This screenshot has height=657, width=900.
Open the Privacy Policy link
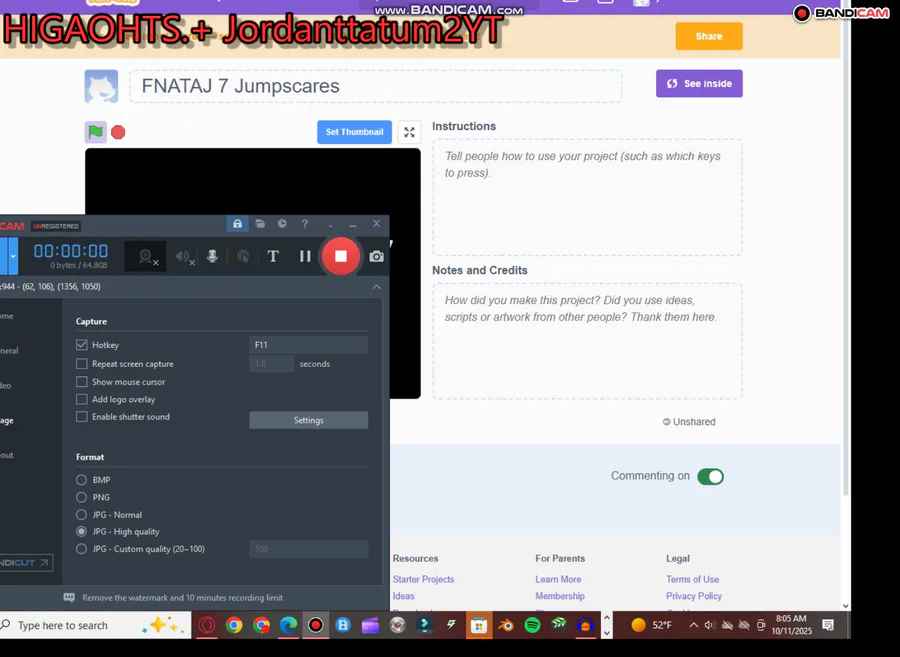694,596
